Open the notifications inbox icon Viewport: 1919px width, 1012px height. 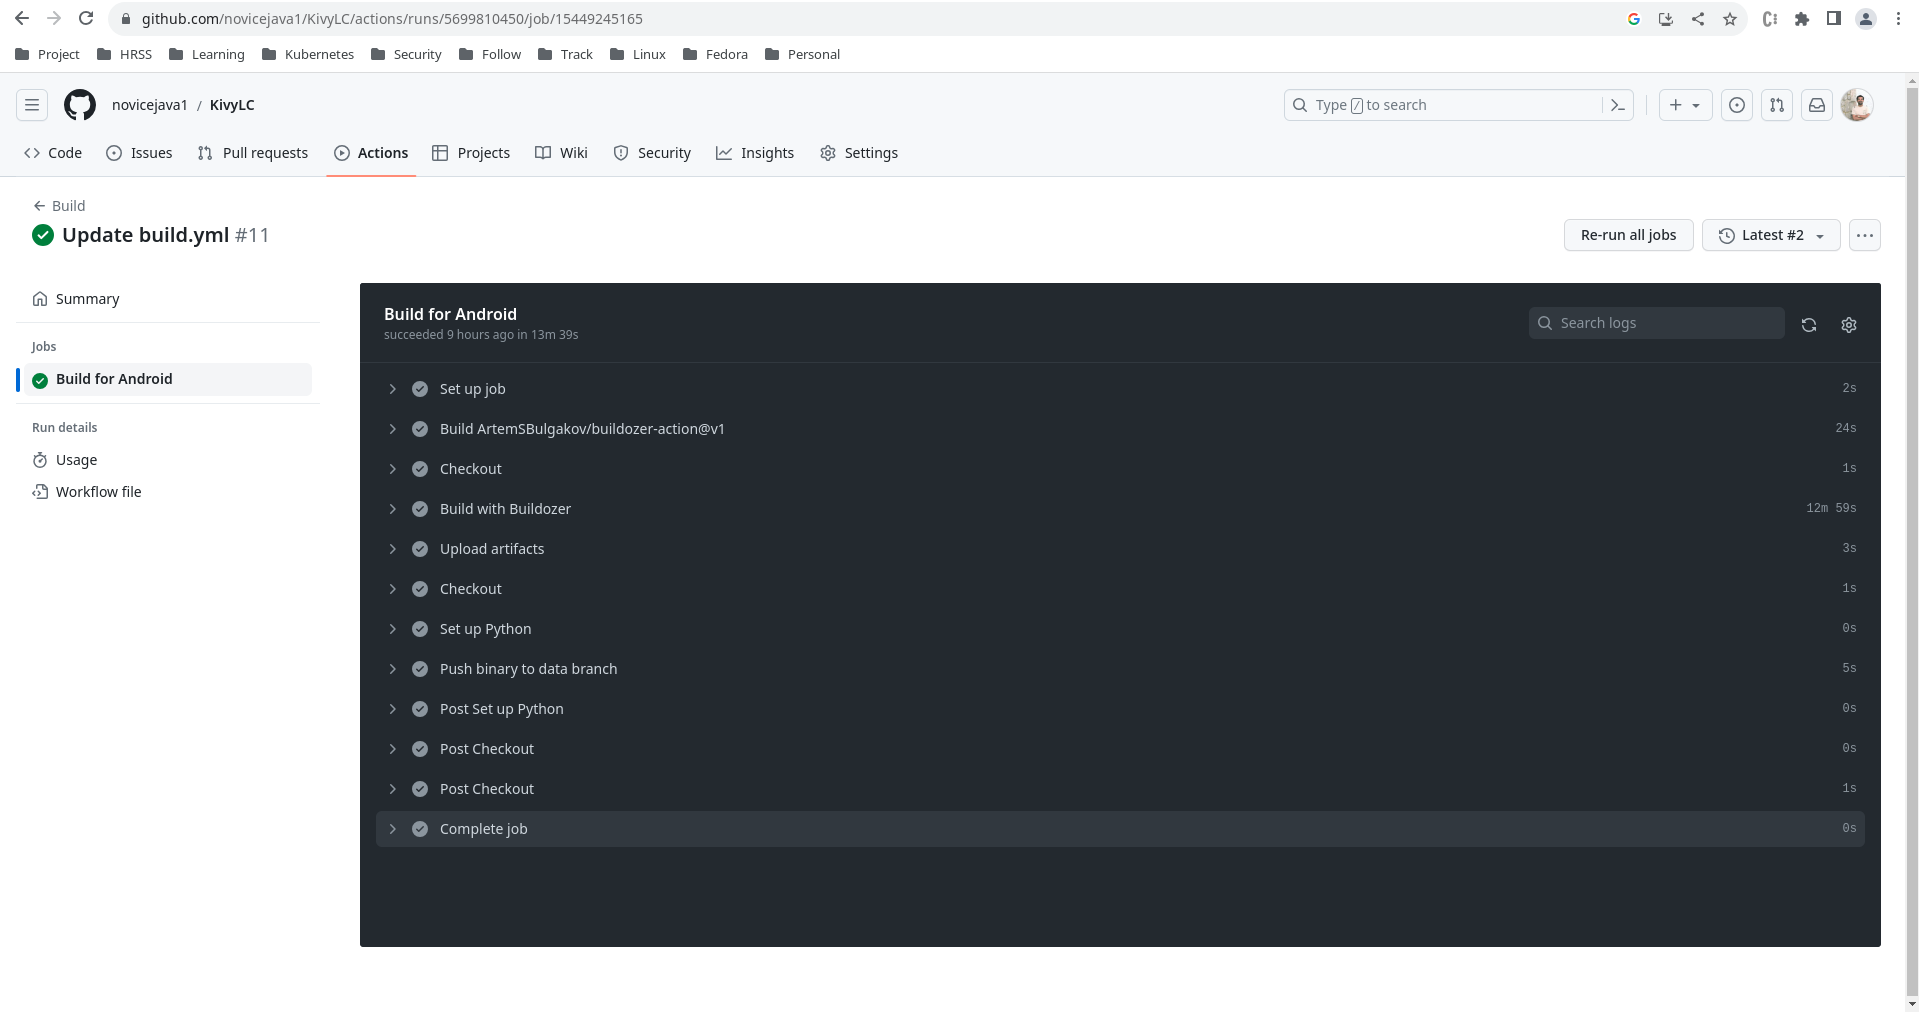coord(1816,105)
